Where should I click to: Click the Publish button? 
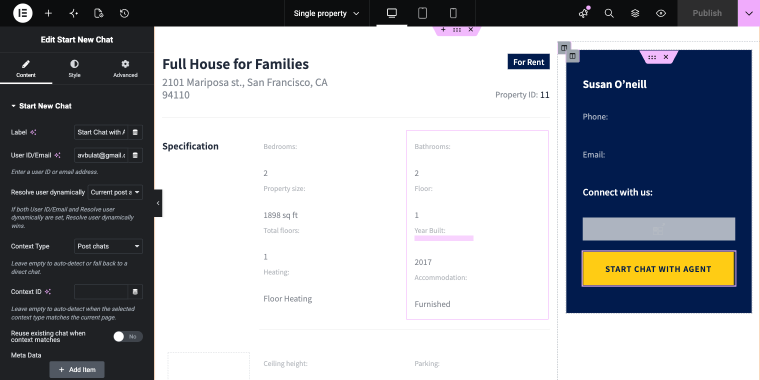[707, 13]
